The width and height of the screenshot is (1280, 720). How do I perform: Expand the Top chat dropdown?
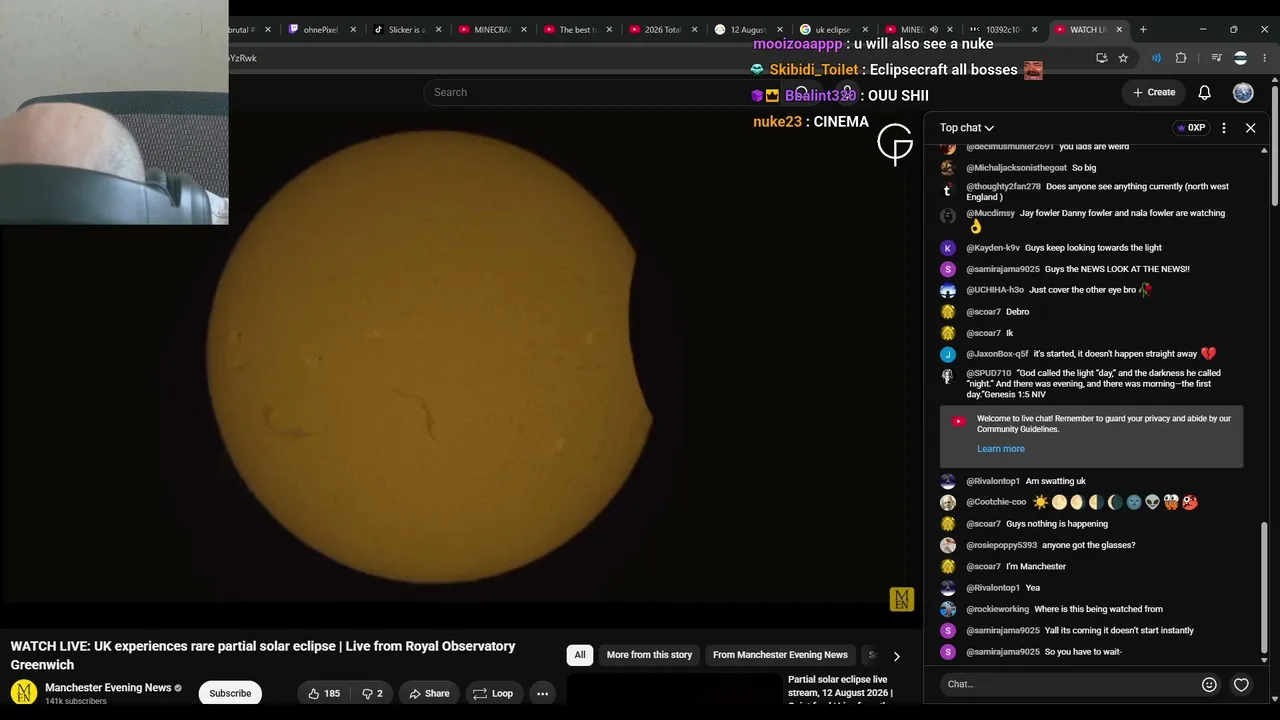(966, 128)
